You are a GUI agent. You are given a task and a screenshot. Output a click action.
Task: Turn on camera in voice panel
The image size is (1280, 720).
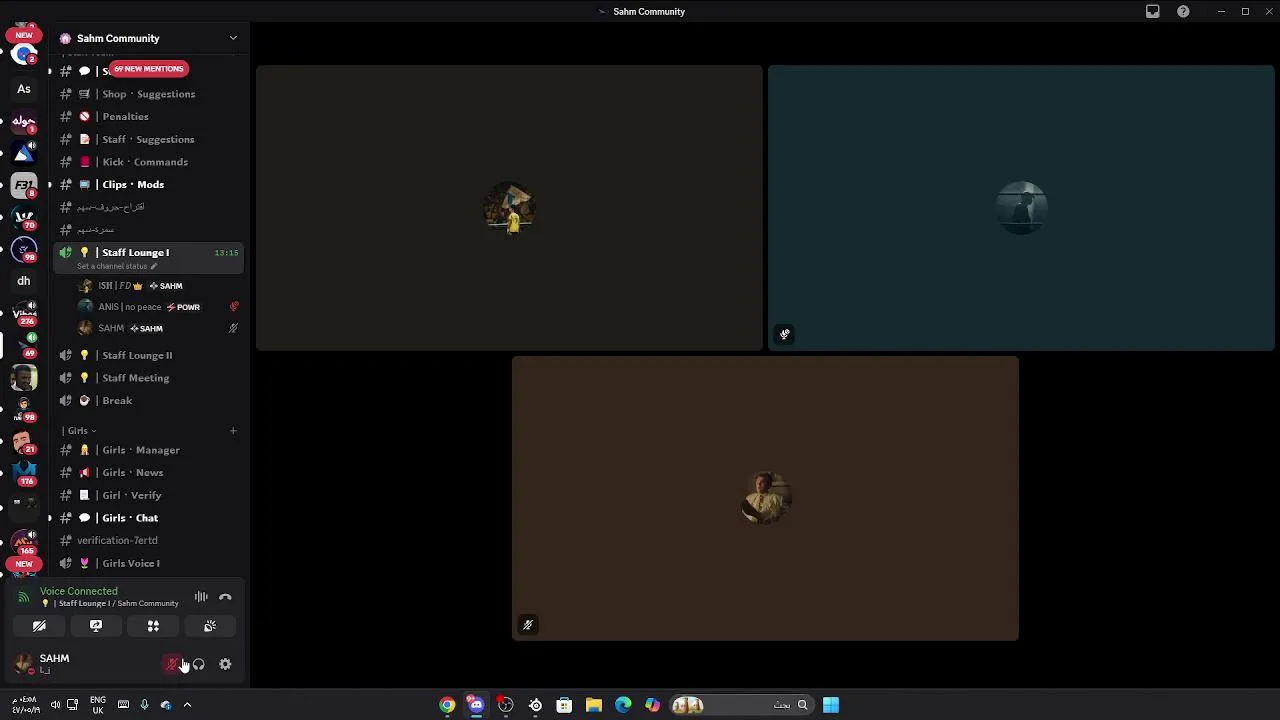tap(39, 626)
